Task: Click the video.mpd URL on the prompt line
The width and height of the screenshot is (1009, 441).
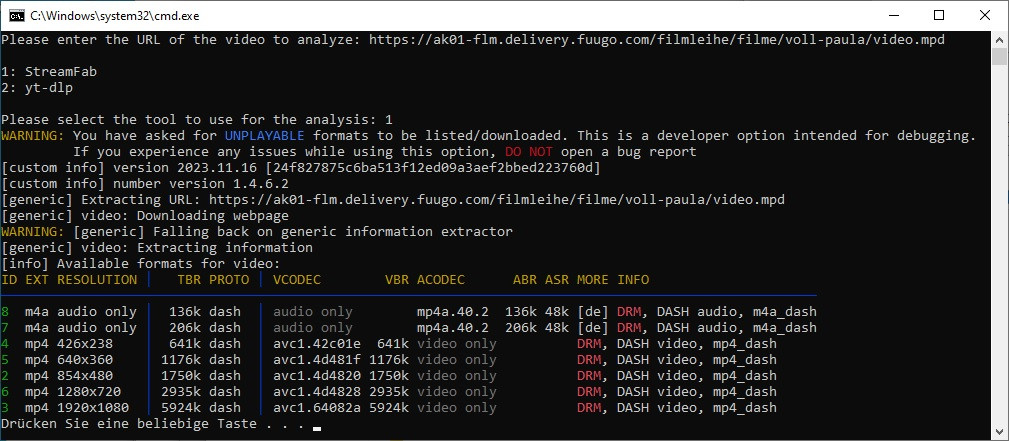Action: pyautogui.click(x=656, y=40)
